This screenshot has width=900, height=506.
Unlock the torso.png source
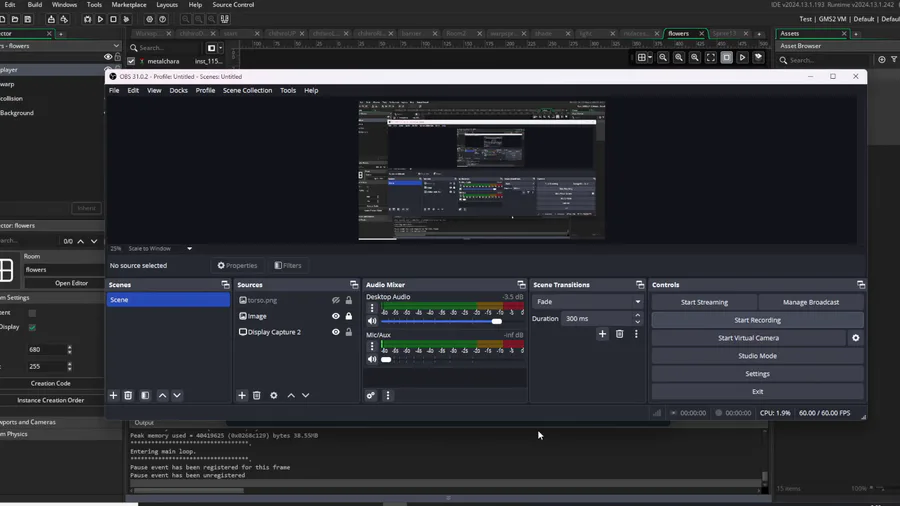point(348,300)
